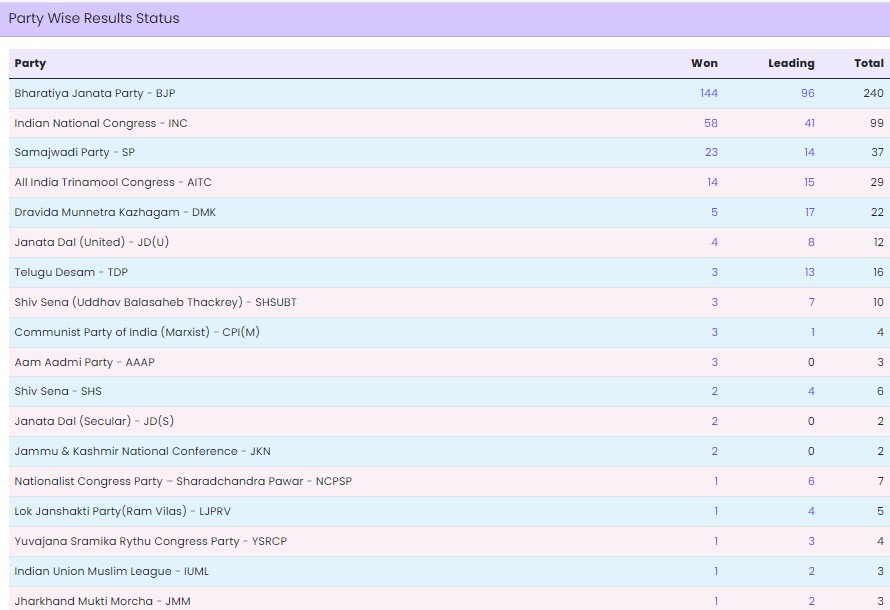Click Party Wise Results Status heading
Image resolution: width=890 pixels, height=610 pixels.
click(x=94, y=18)
